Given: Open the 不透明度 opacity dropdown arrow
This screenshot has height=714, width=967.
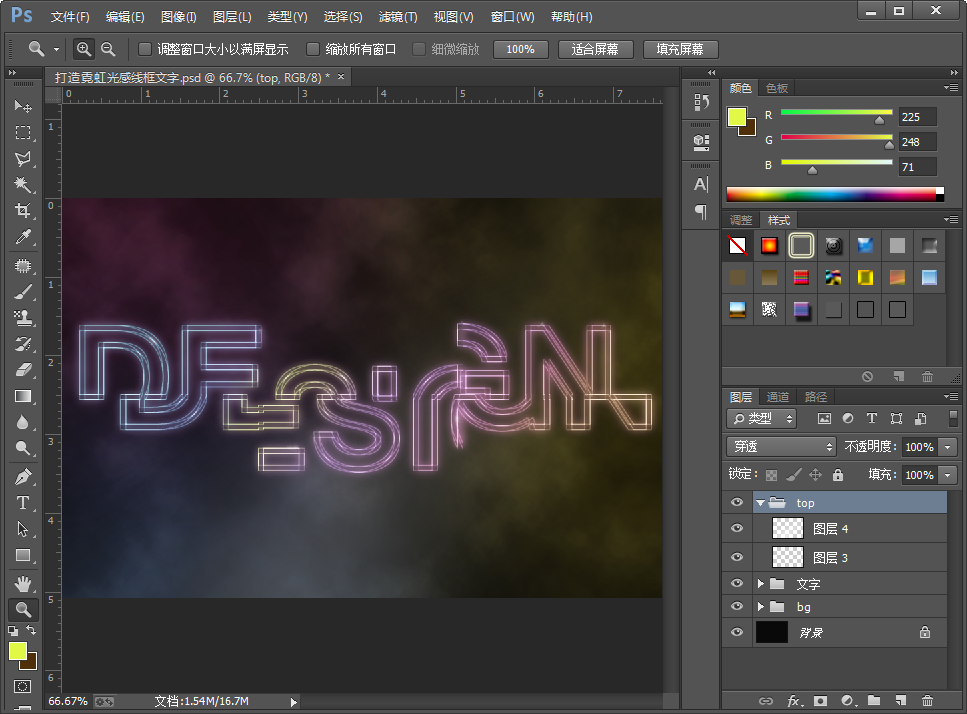Looking at the screenshot, I should click(948, 447).
